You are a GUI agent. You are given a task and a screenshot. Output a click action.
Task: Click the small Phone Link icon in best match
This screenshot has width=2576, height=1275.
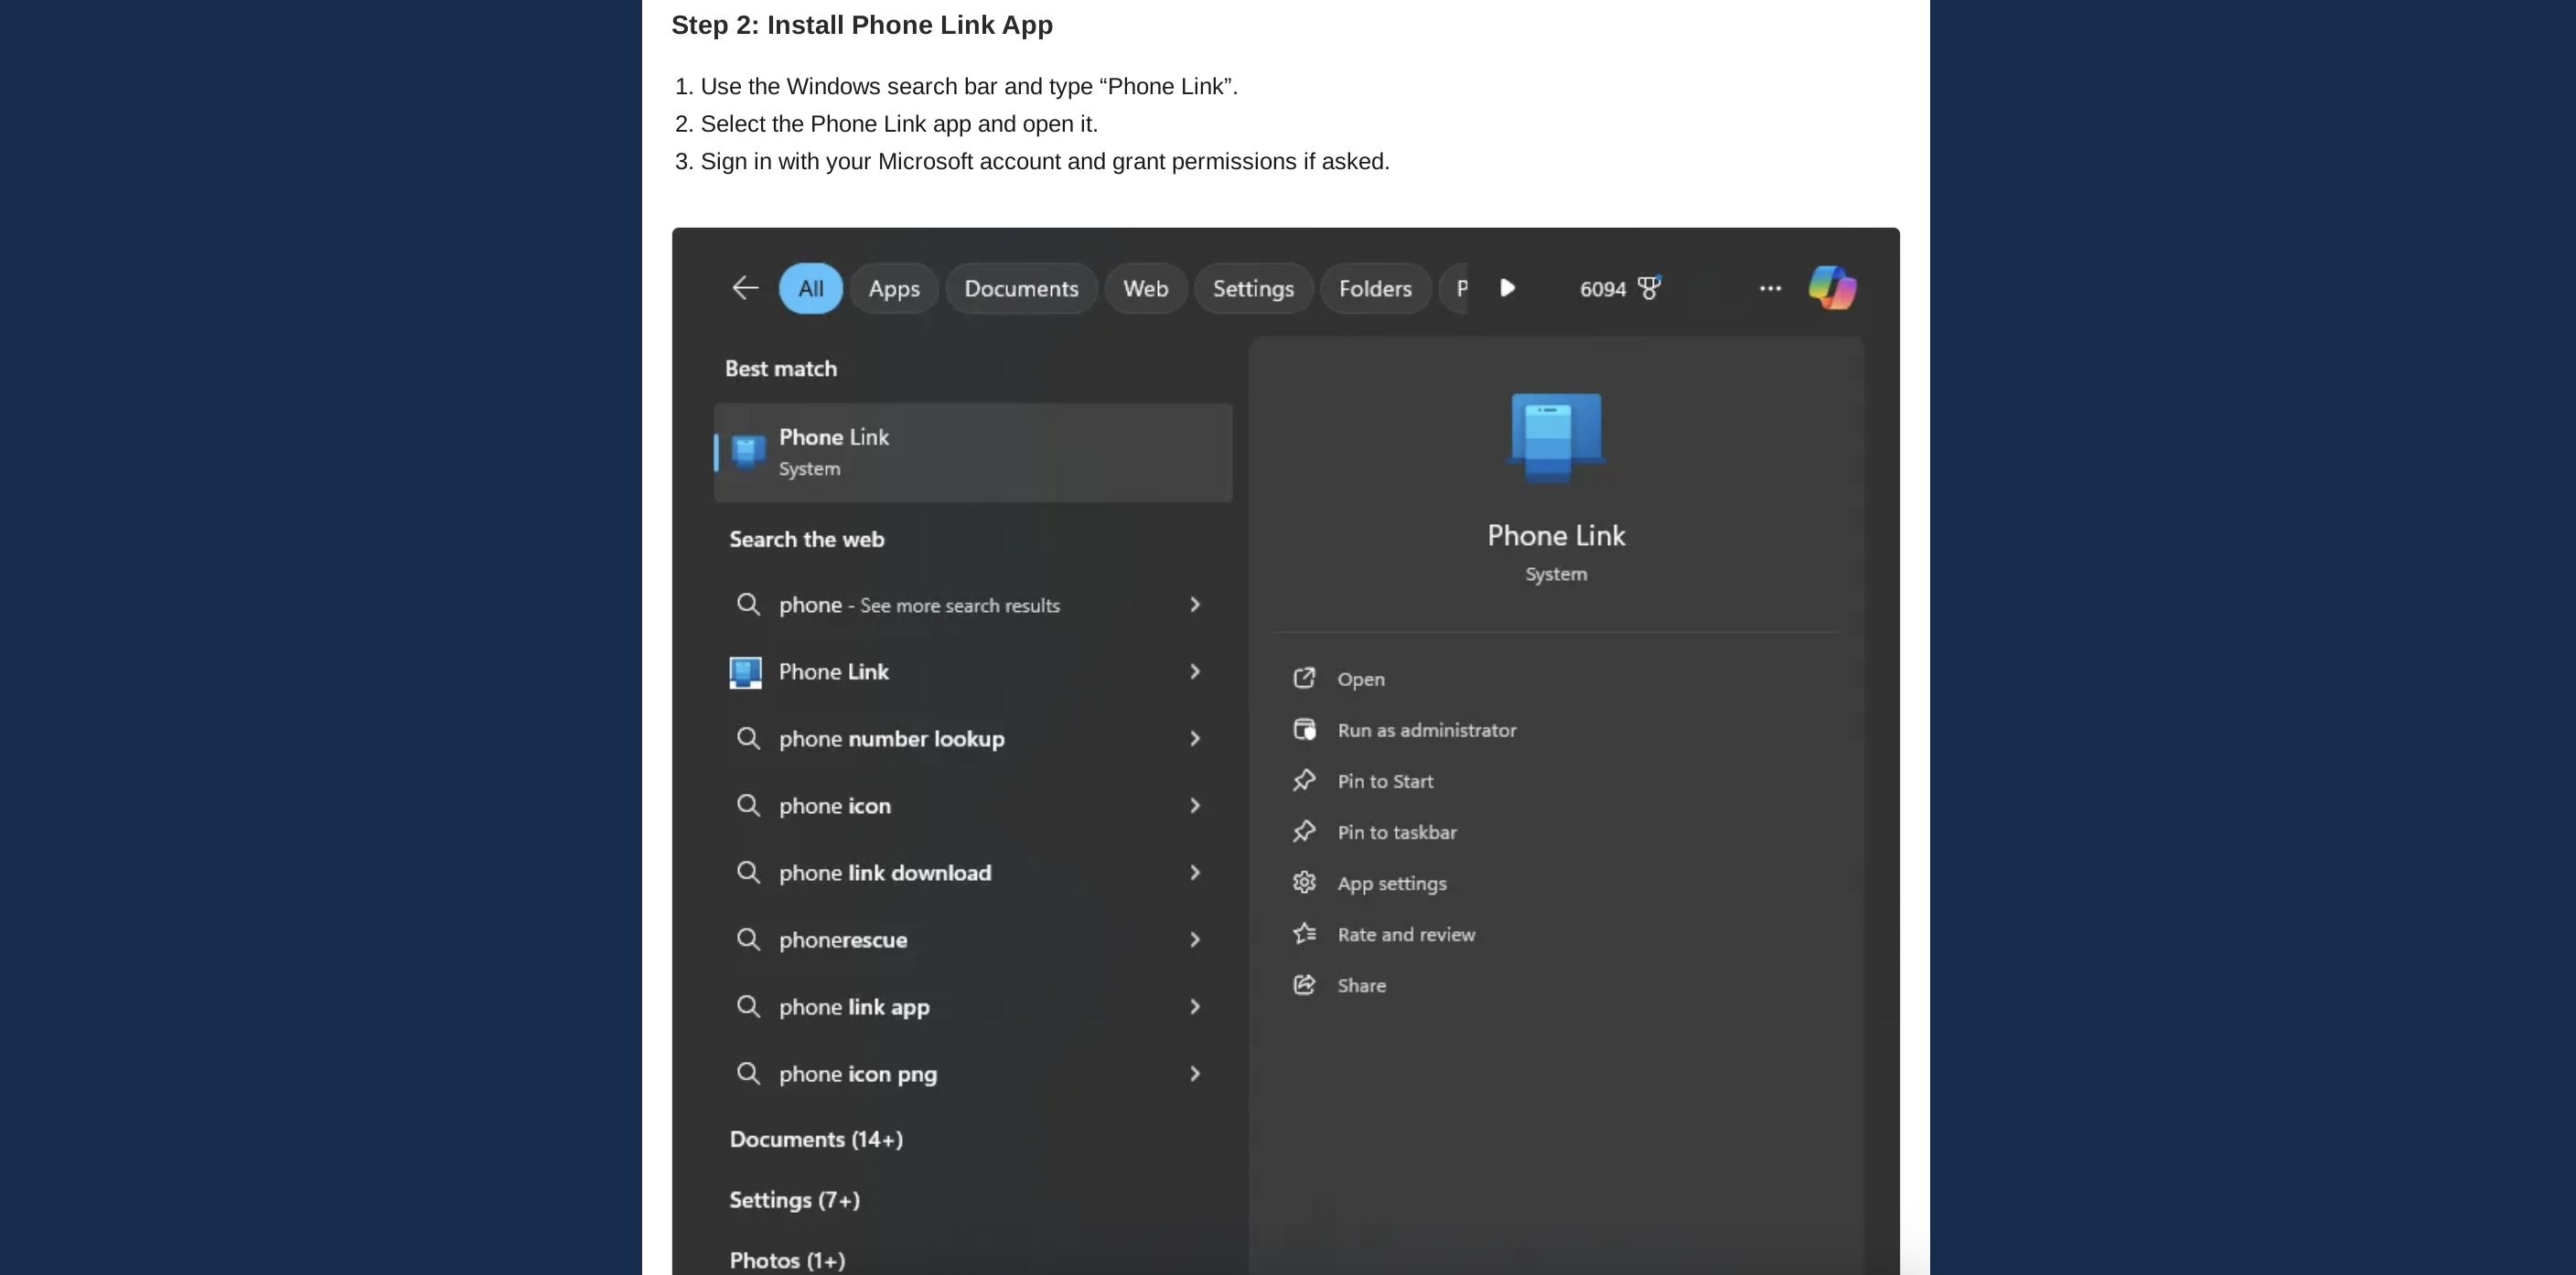pos(748,452)
